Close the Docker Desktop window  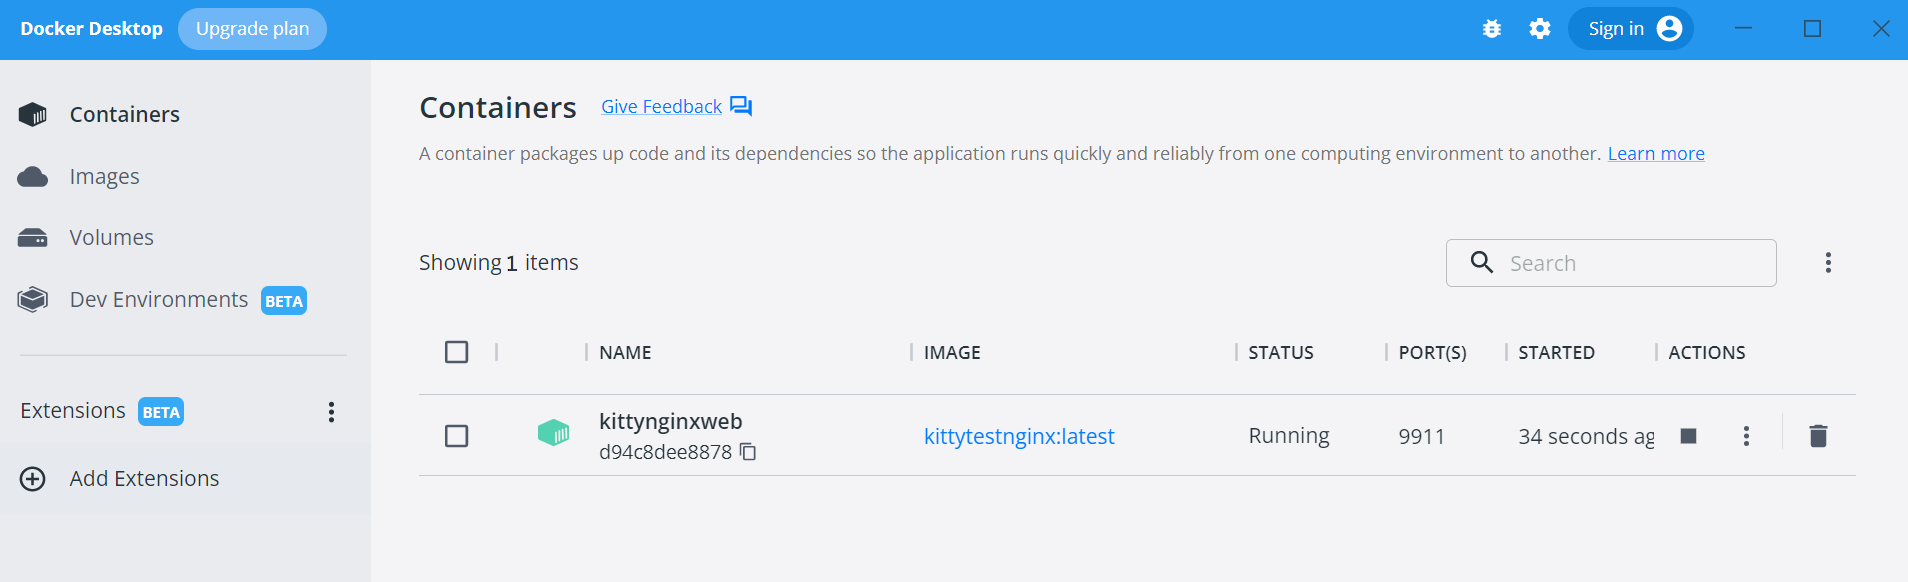tap(1881, 29)
